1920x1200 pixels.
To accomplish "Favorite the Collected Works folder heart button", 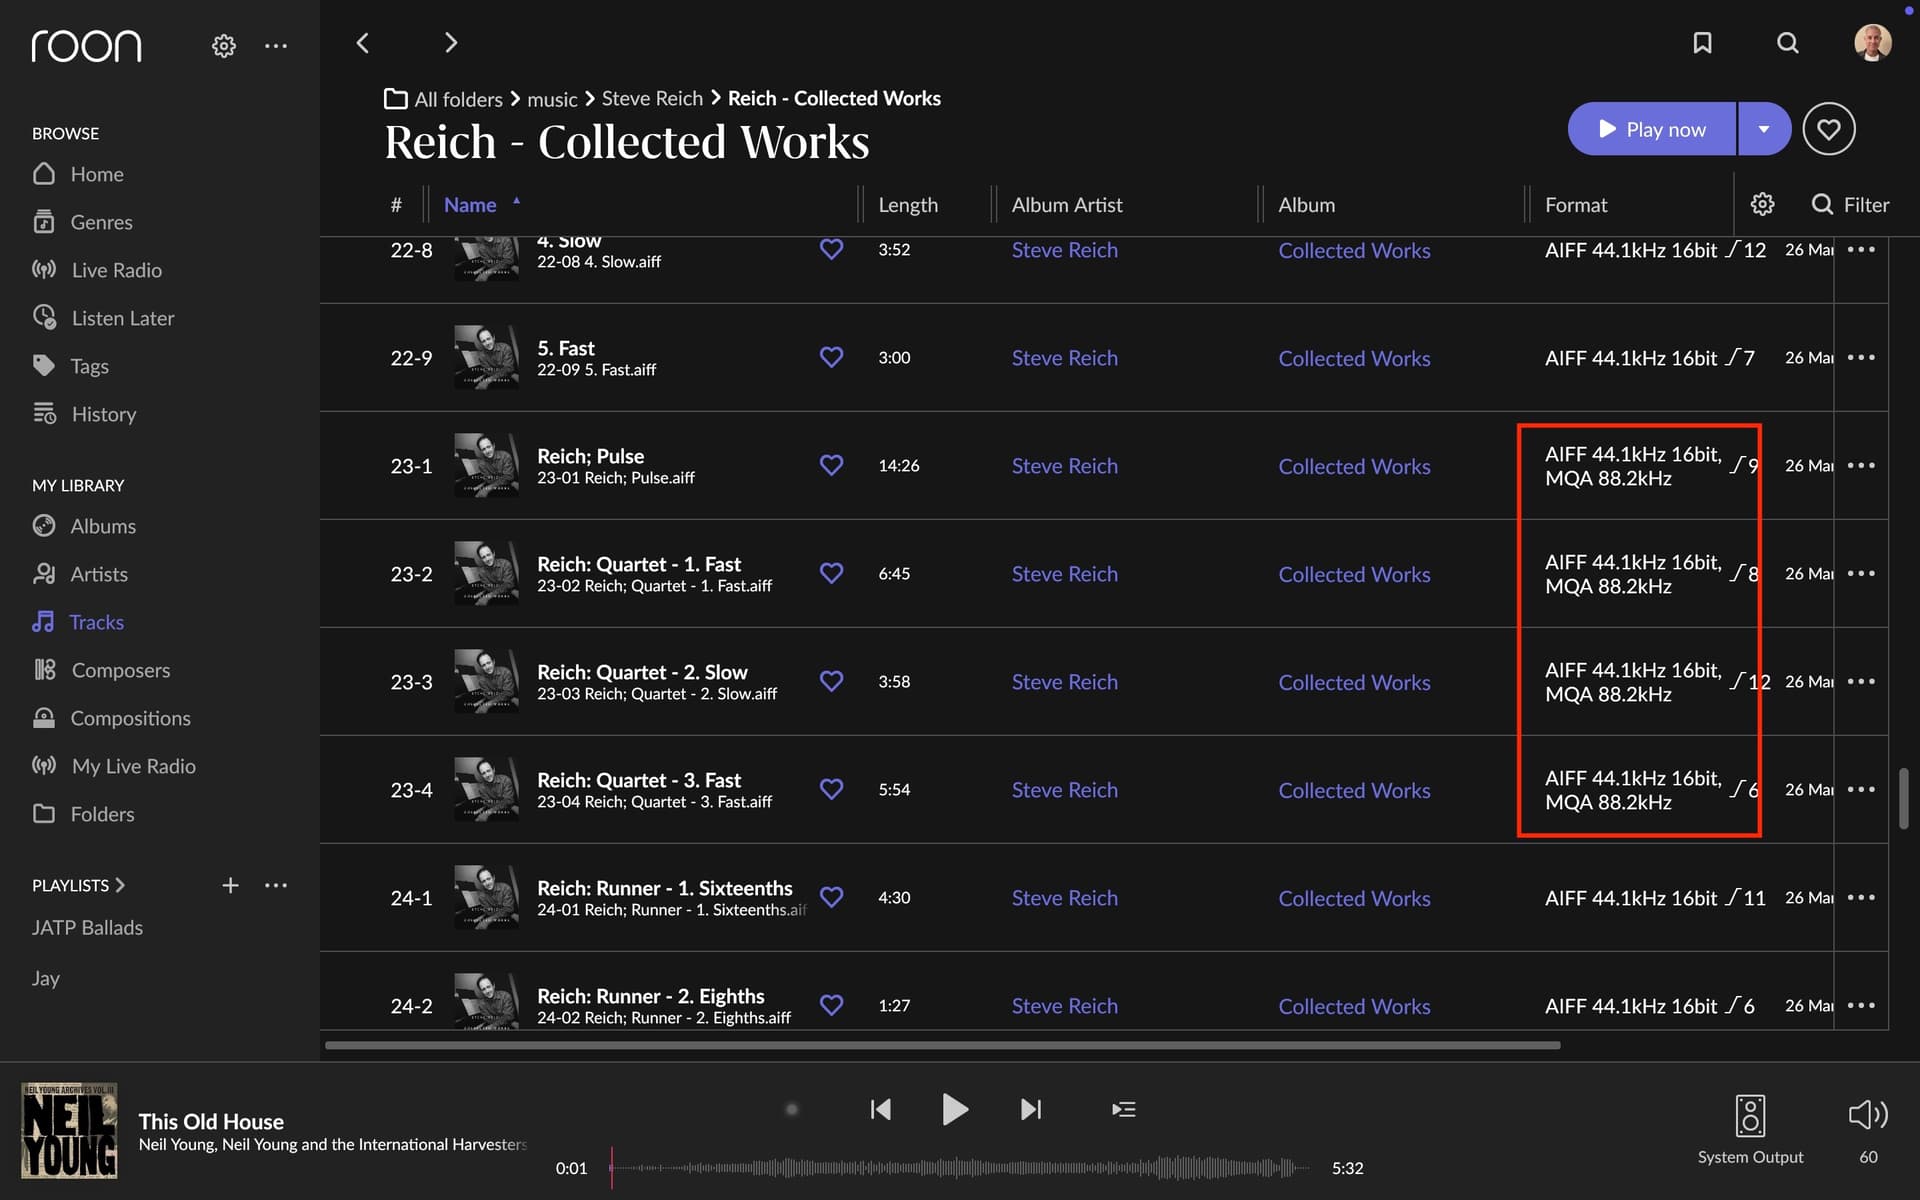I will (x=1829, y=129).
